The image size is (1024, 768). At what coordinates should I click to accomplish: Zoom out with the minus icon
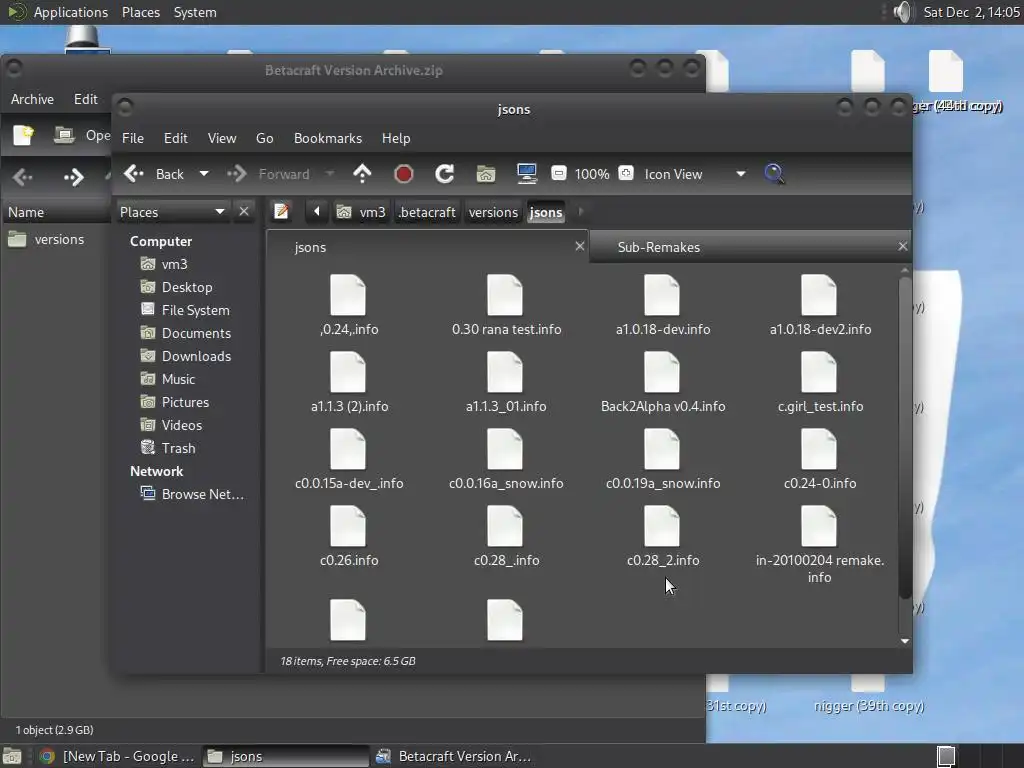click(x=558, y=173)
